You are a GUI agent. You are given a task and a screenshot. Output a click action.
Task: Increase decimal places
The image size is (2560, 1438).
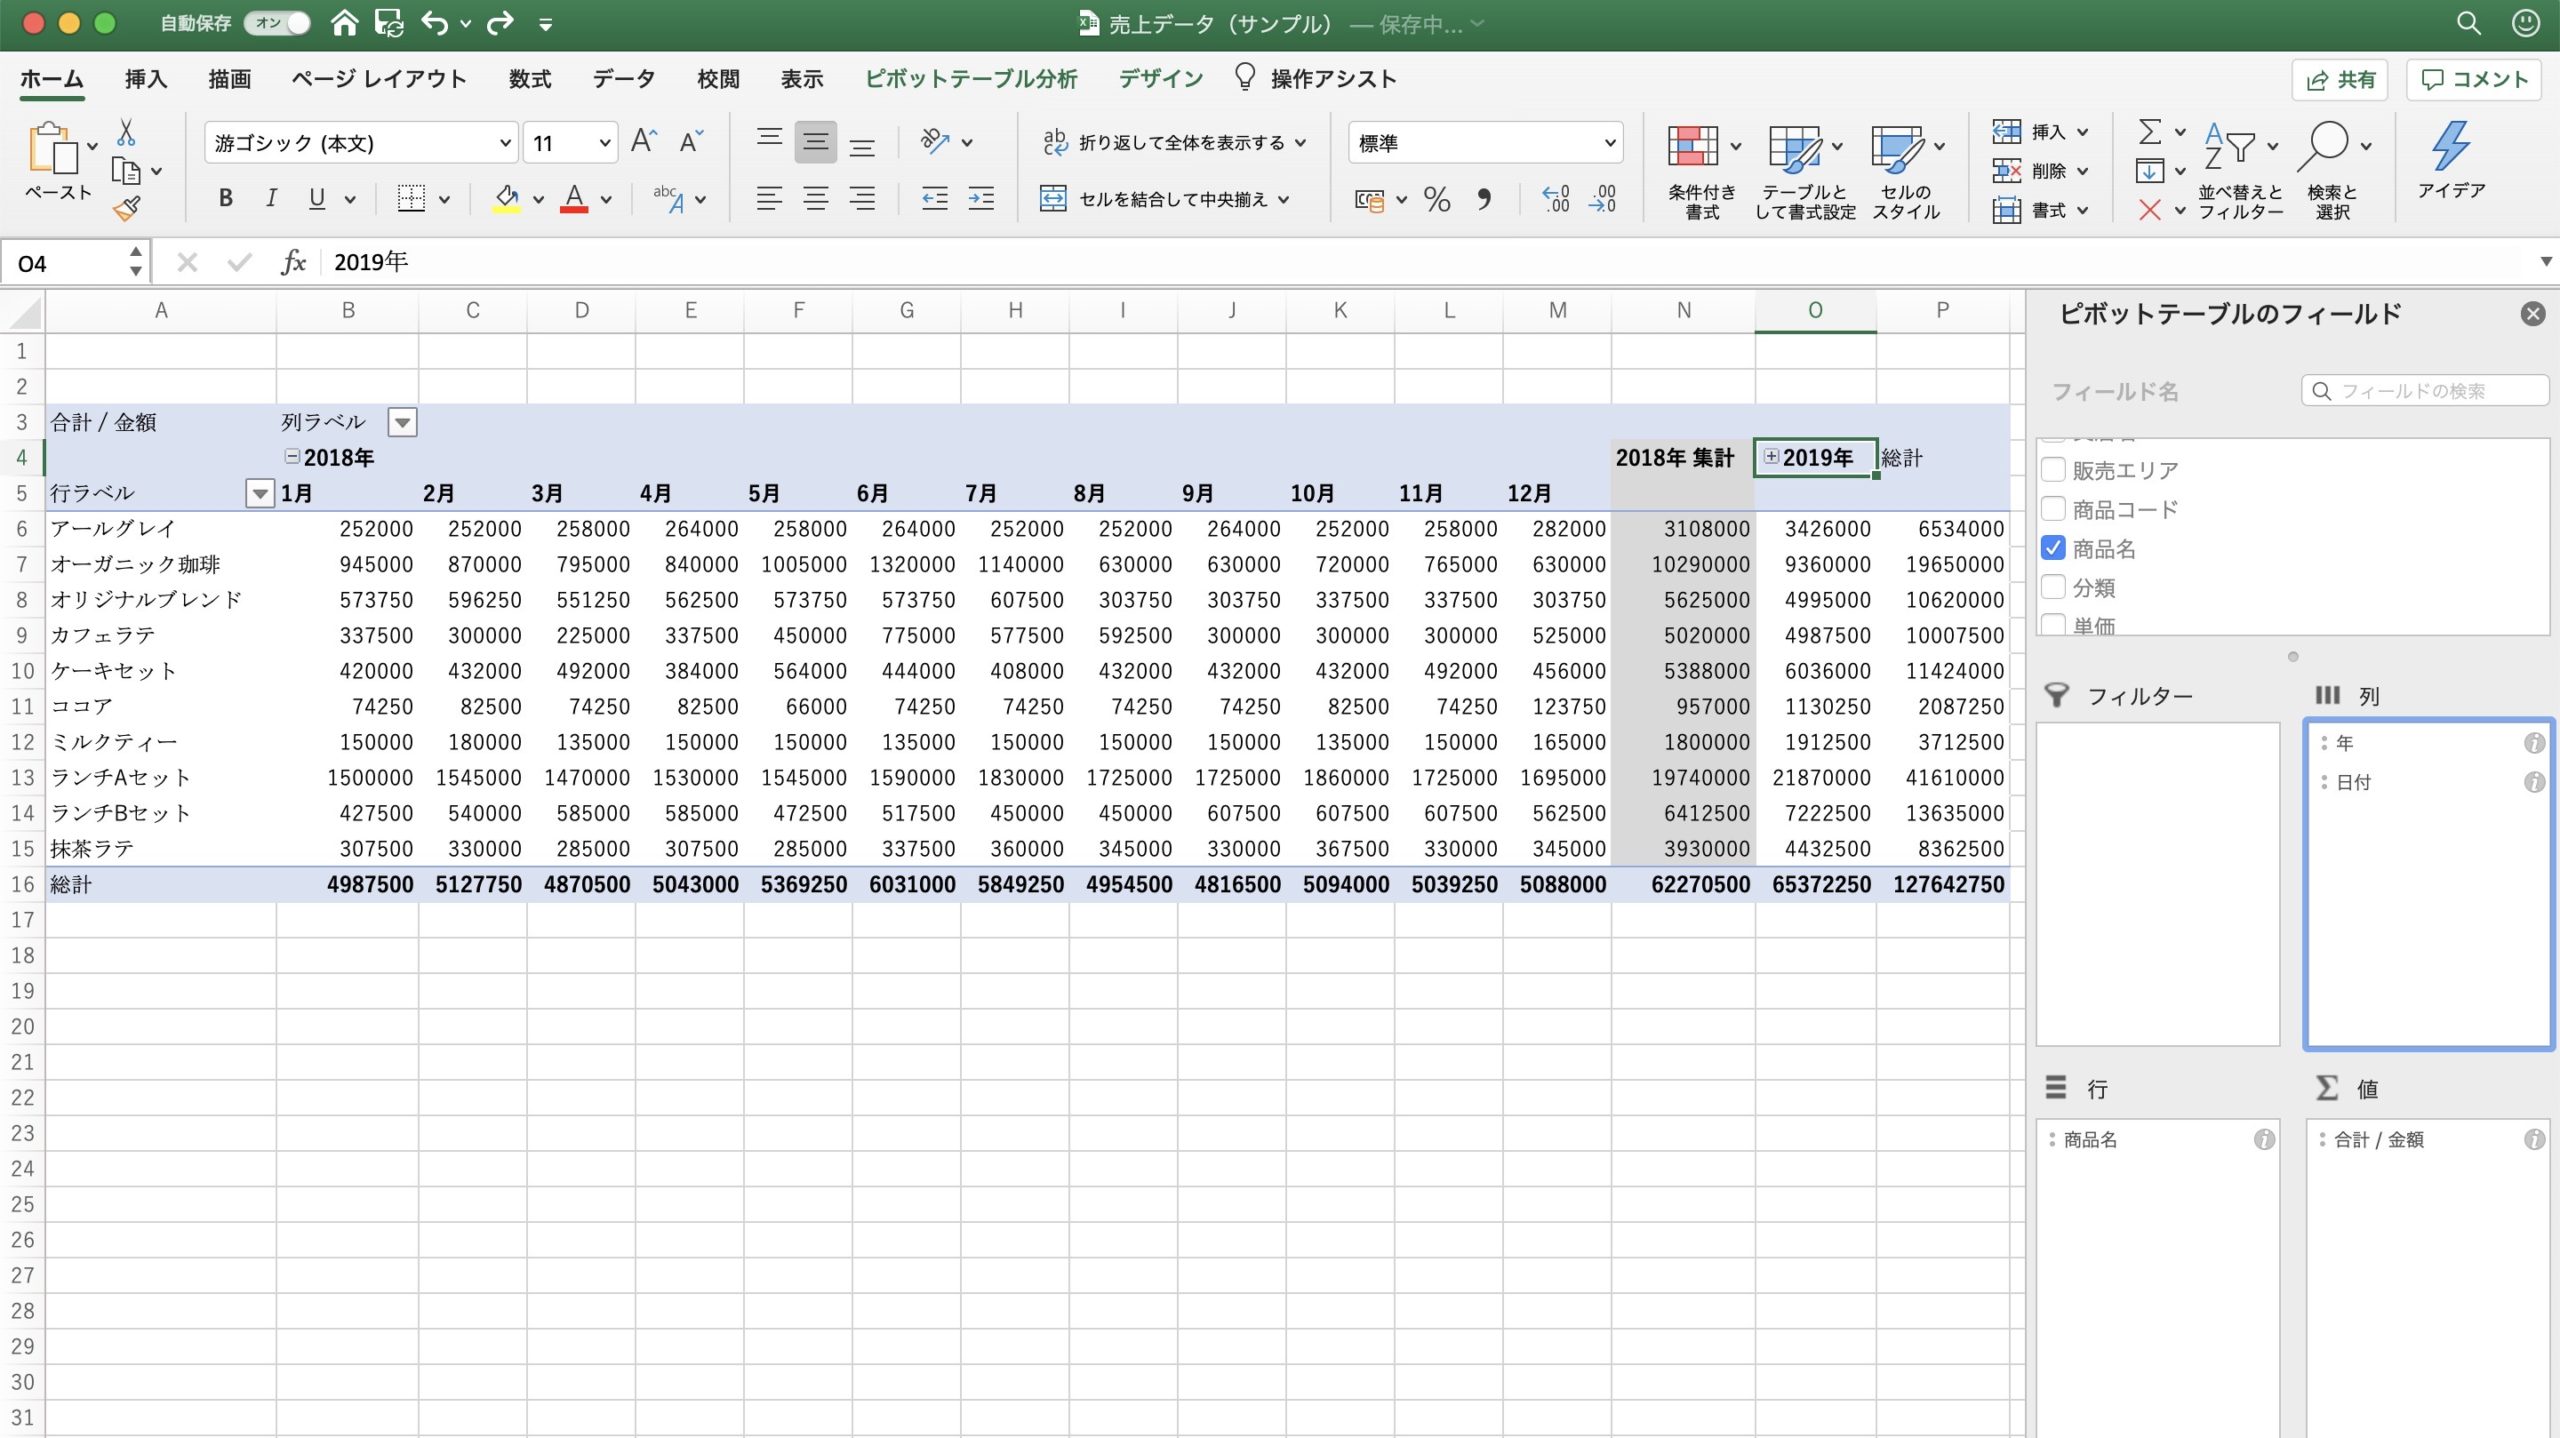(1556, 199)
